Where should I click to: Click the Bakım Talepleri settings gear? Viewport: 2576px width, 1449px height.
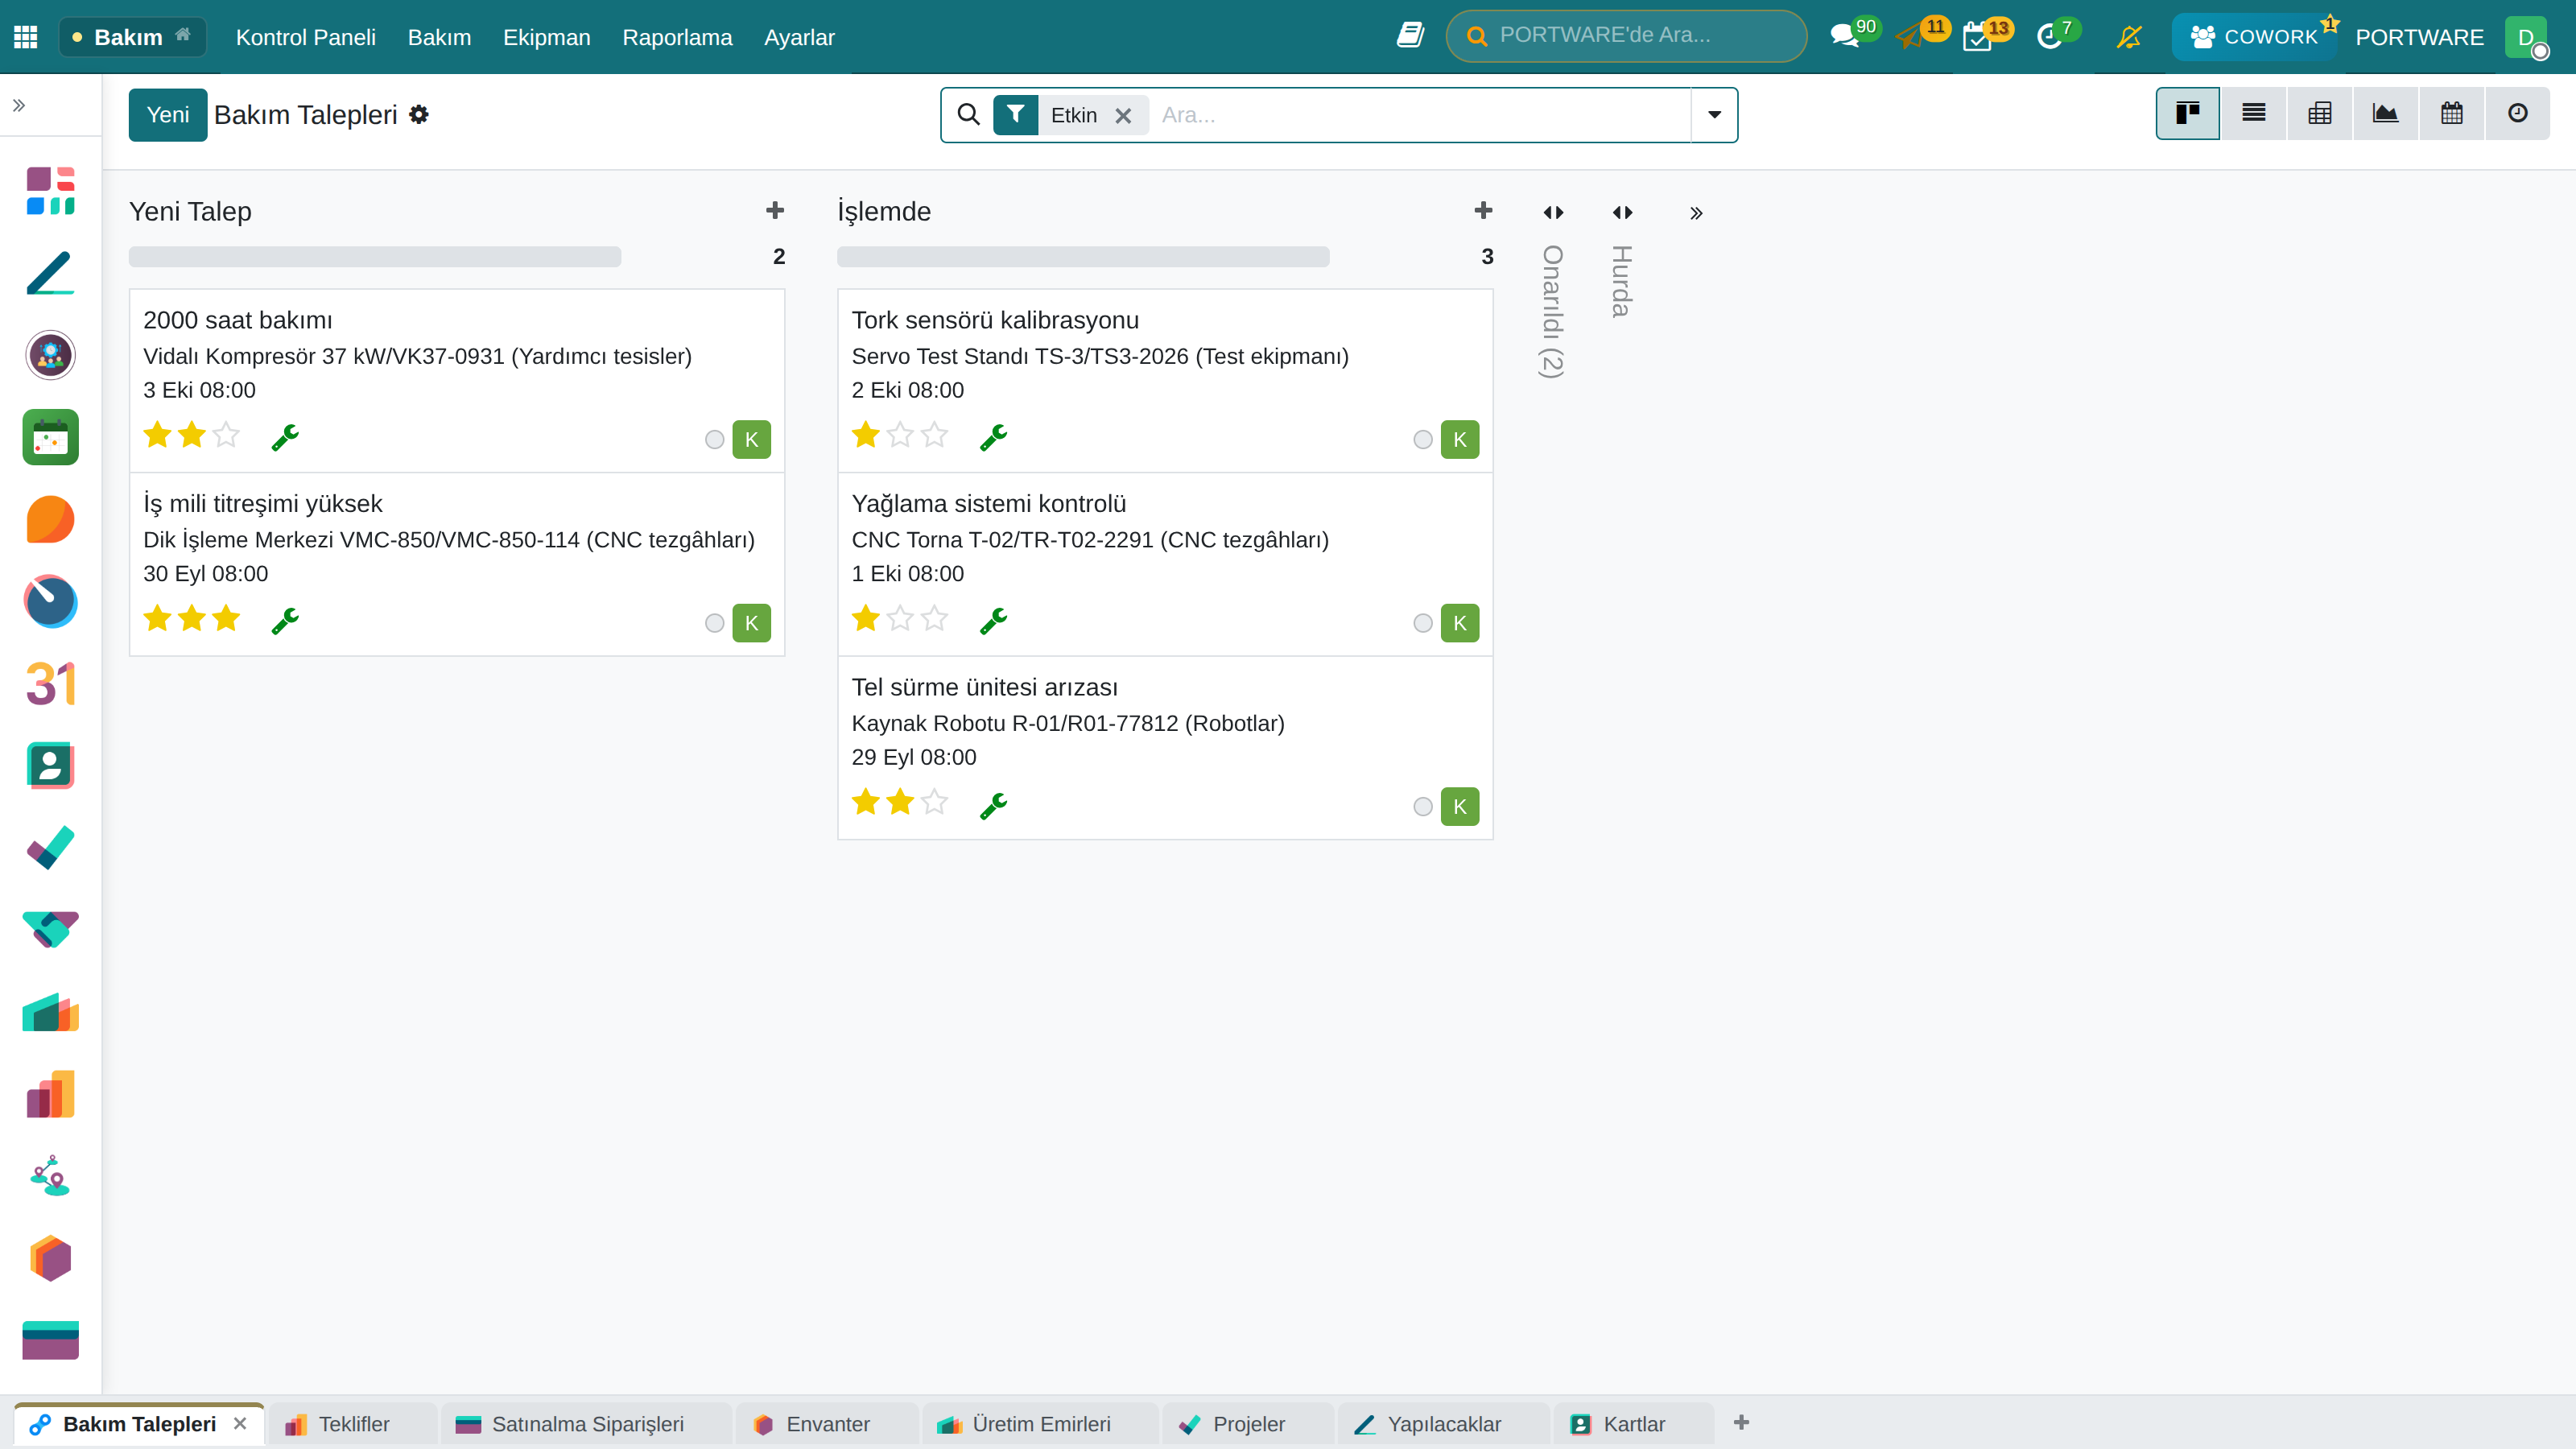tap(419, 115)
